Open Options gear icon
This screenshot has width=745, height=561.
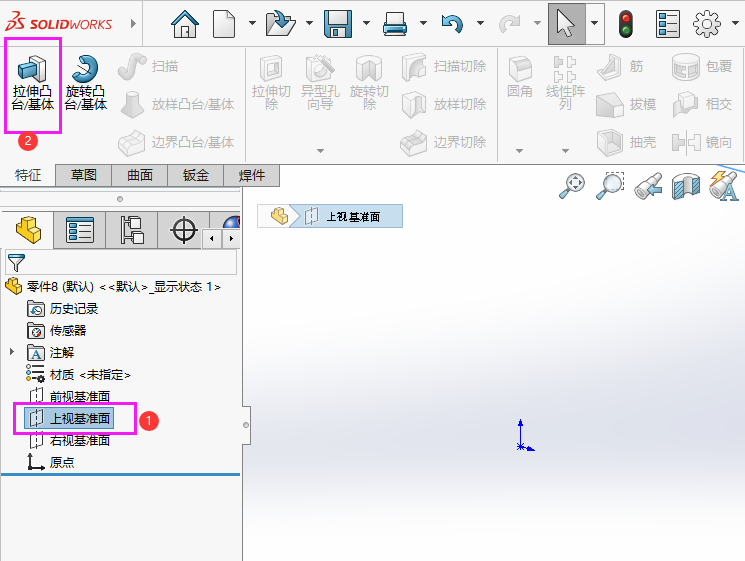click(707, 23)
